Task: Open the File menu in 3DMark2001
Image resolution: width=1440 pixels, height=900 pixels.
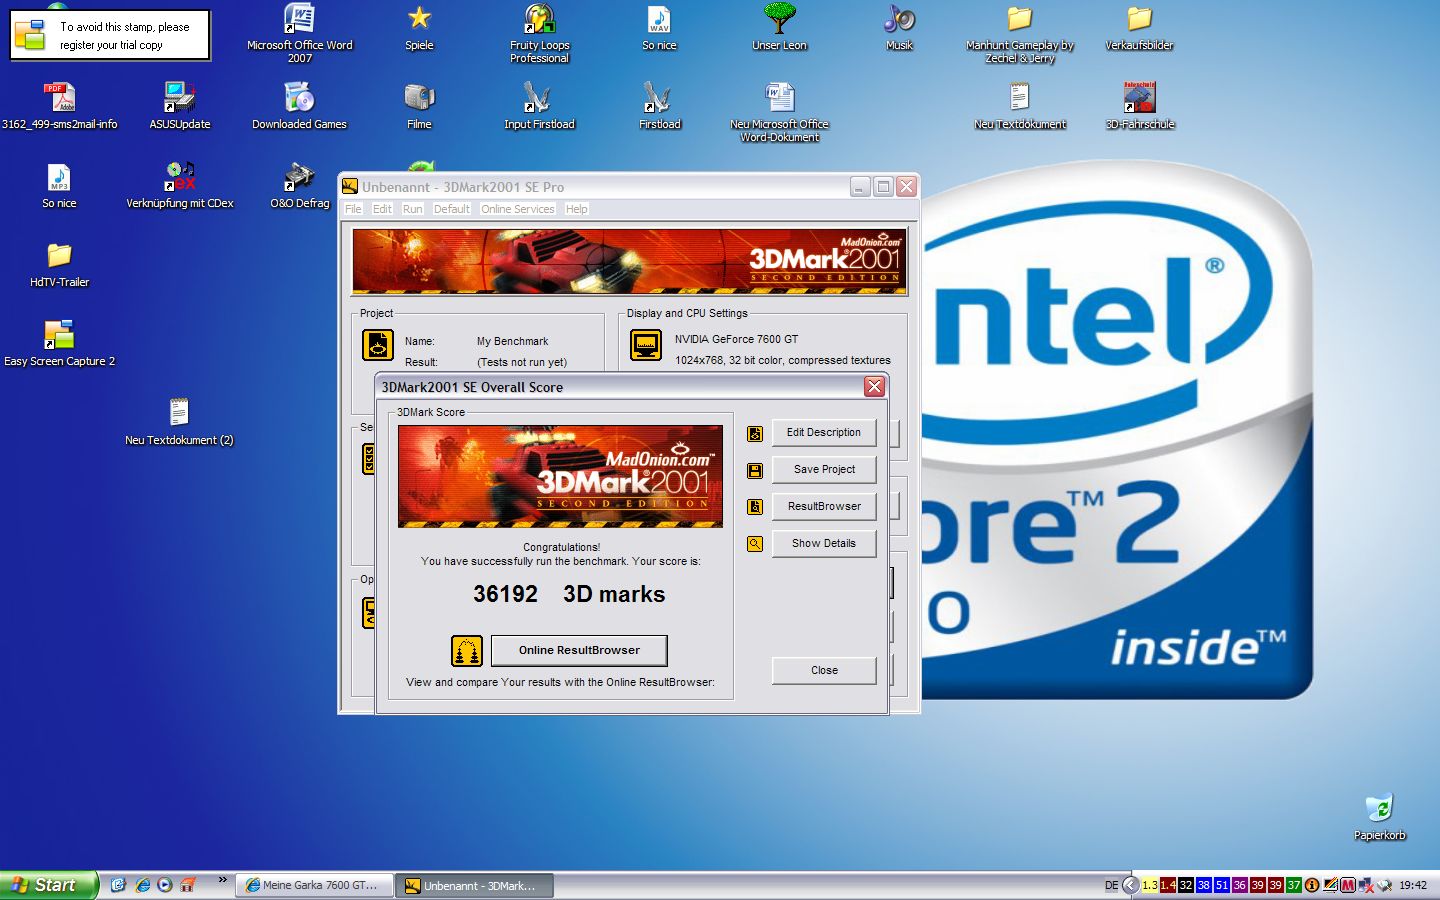Action: coord(353,209)
